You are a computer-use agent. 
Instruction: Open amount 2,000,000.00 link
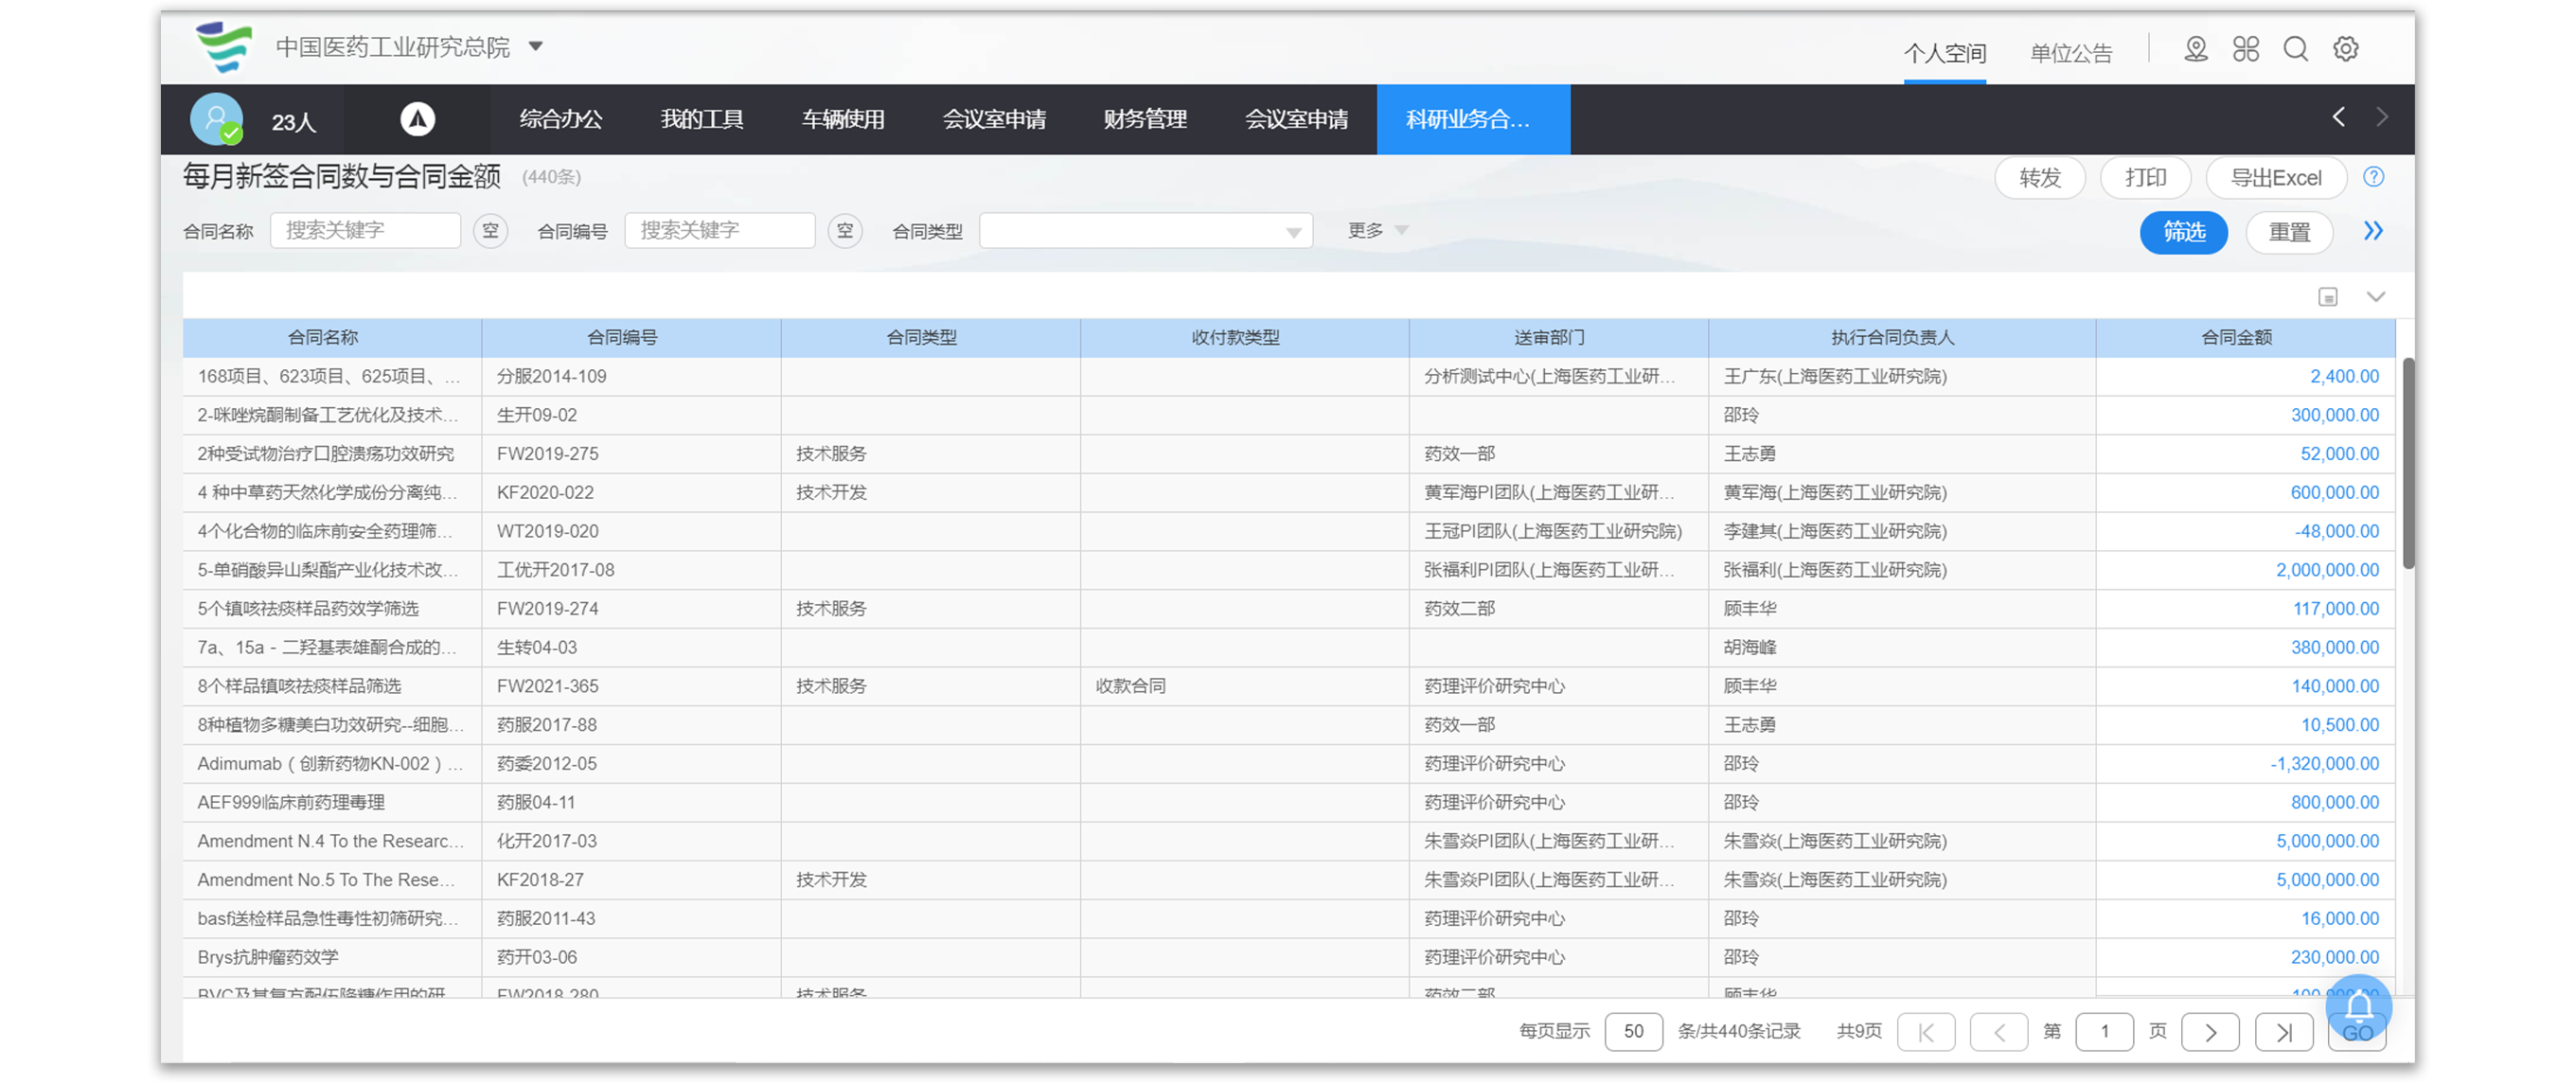pyautogui.click(x=2328, y=570)
